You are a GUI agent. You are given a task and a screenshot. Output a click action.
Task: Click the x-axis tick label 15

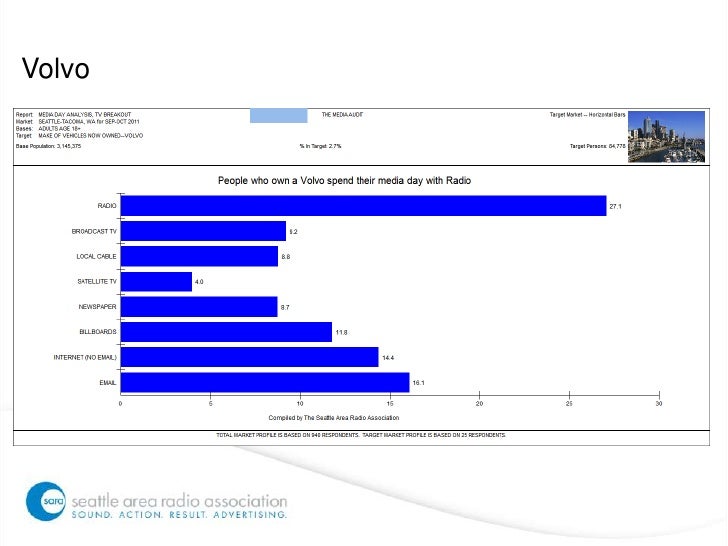click(x=390, y=404)
